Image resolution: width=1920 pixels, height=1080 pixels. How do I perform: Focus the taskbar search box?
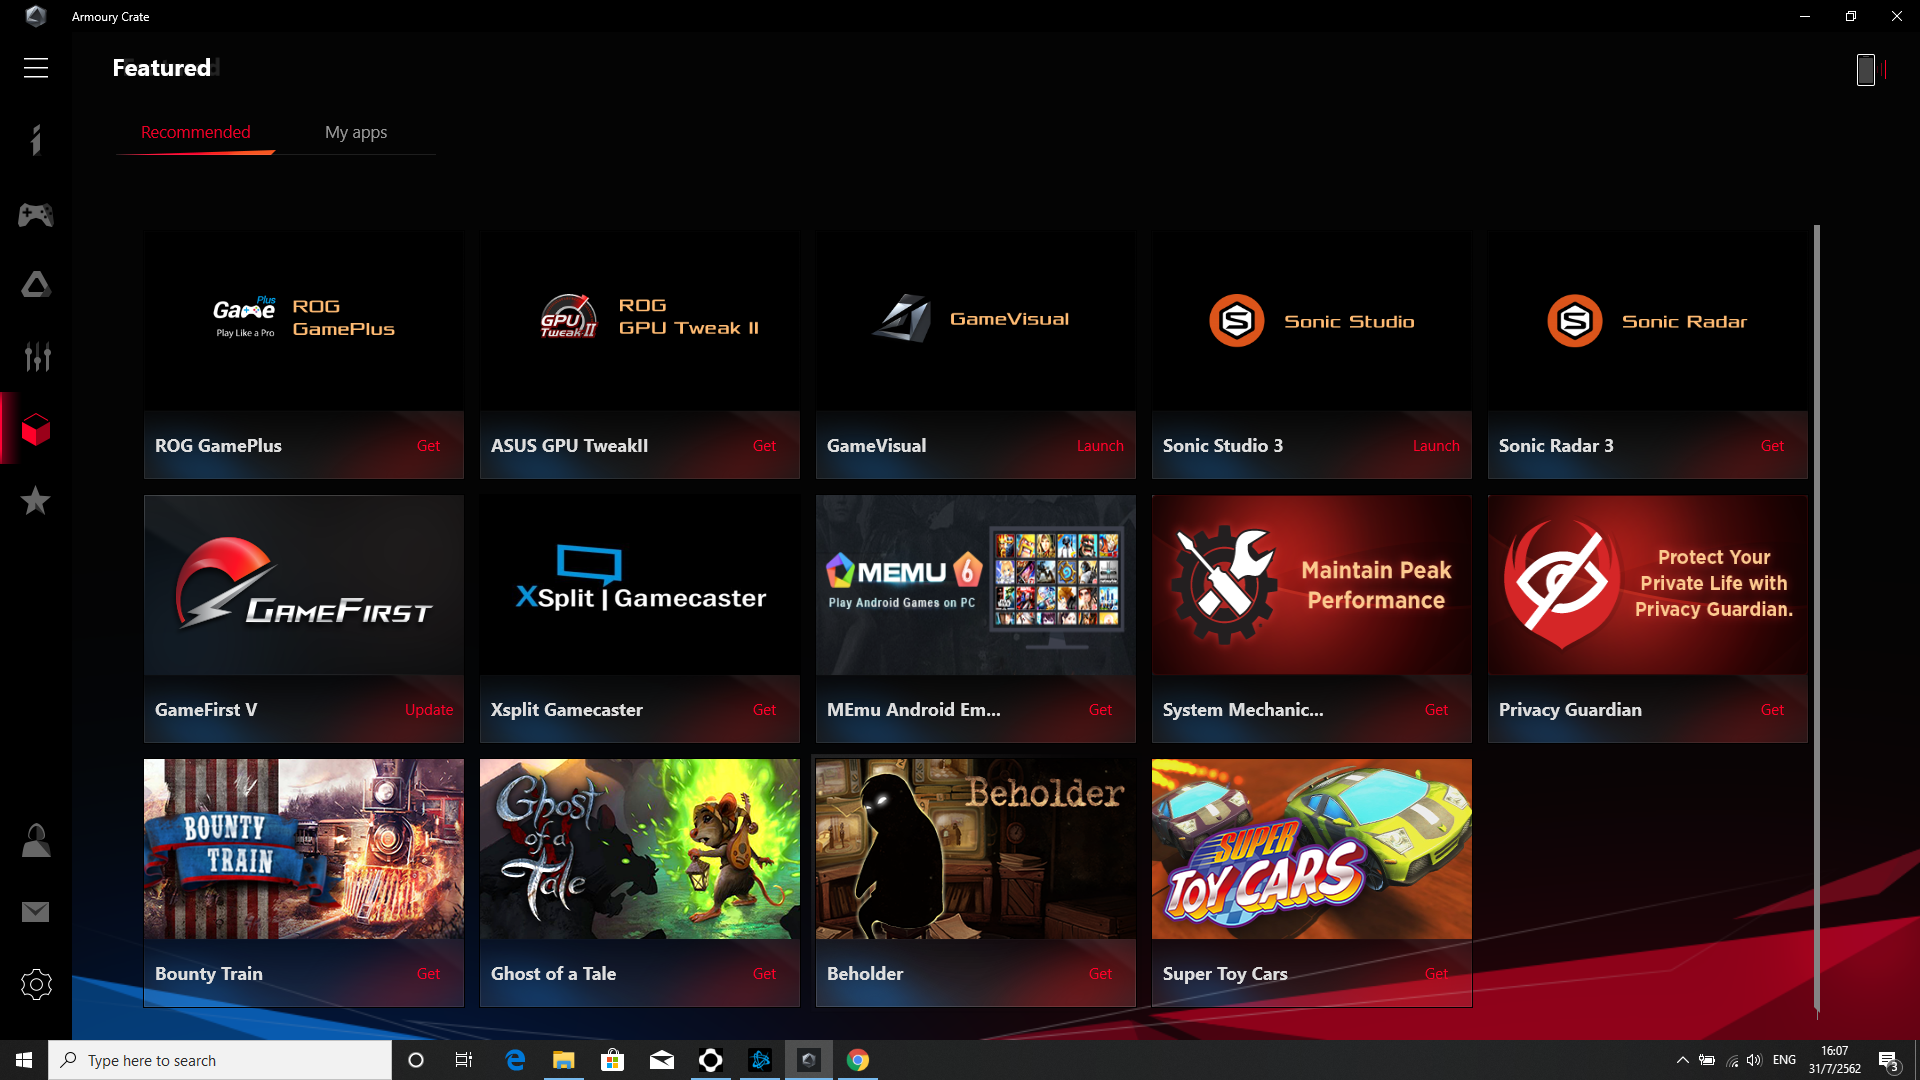[x=220, y=1060]
